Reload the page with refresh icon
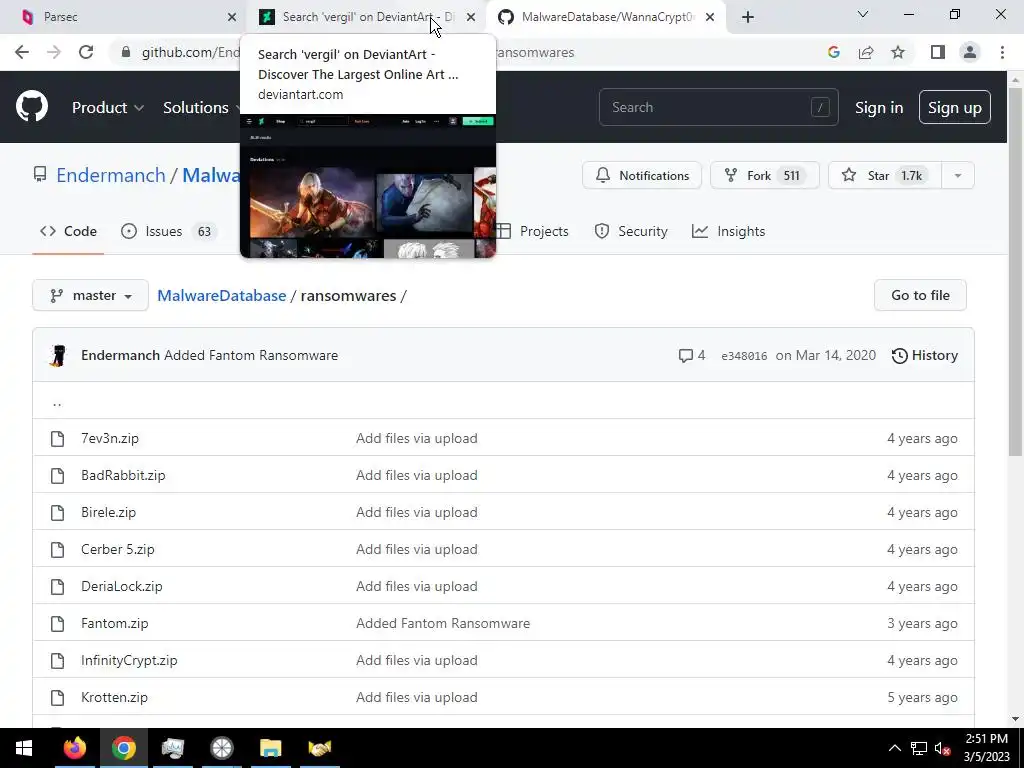 [86, 52]
